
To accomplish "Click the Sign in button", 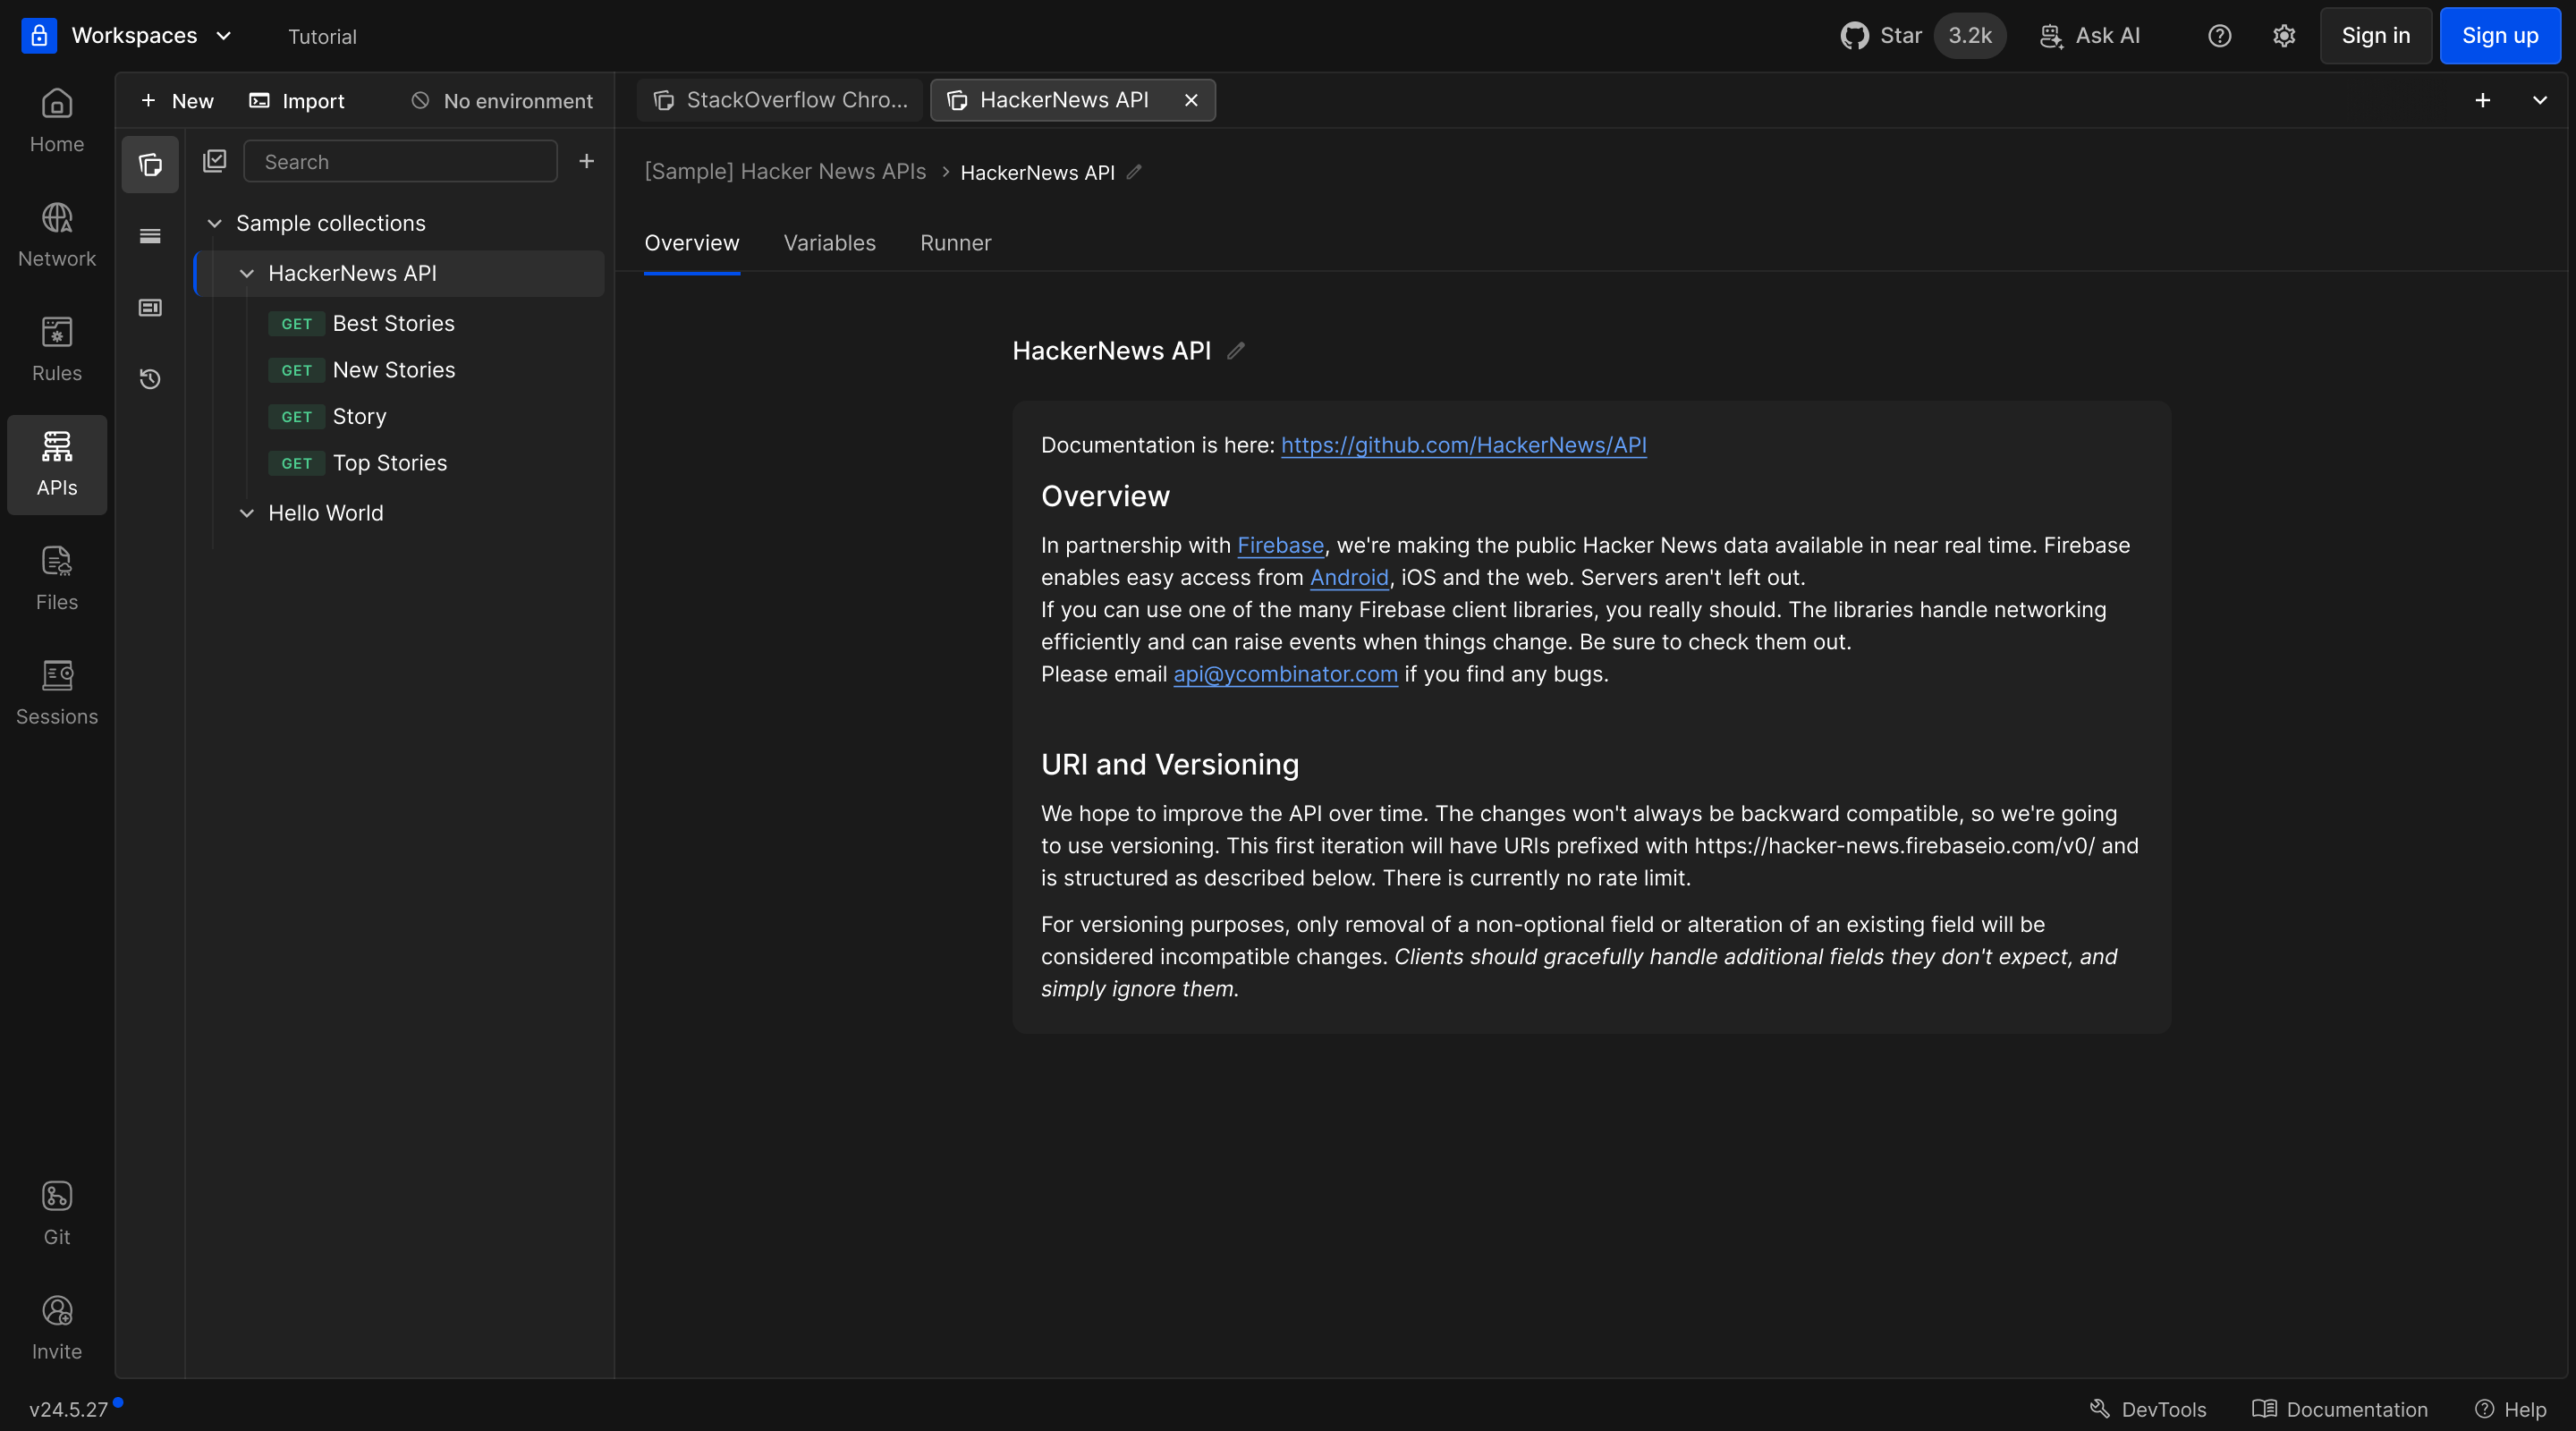I will coord(2375,36).
